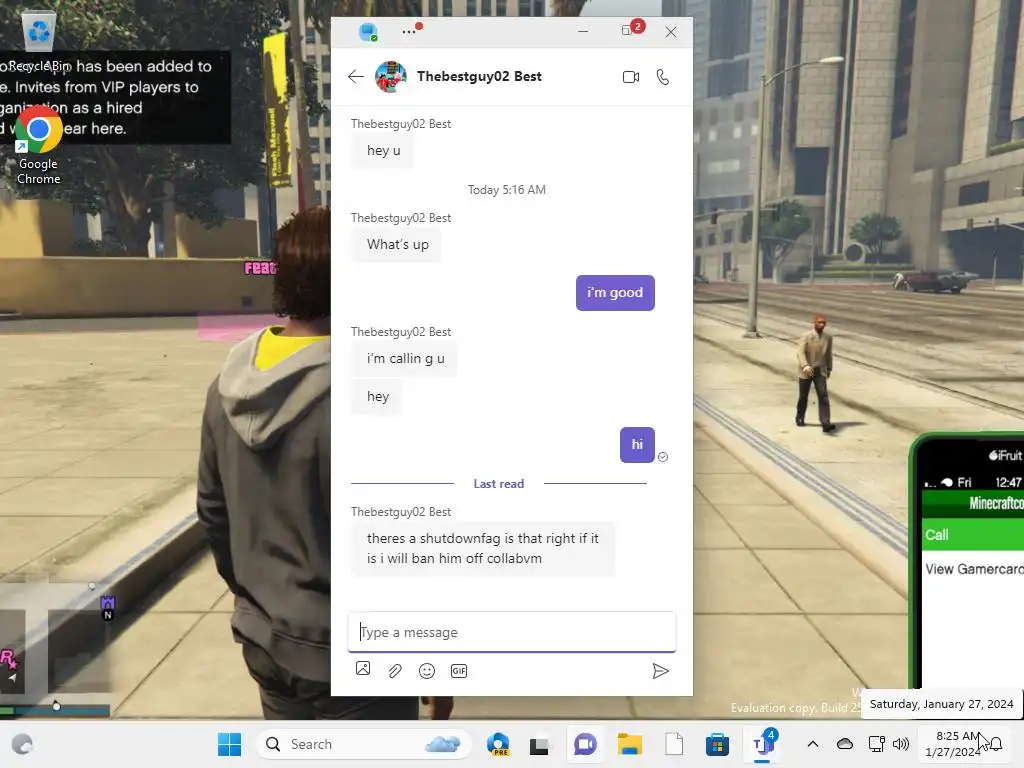
Task: Open the emoji picker
Action: coord(426,671)
